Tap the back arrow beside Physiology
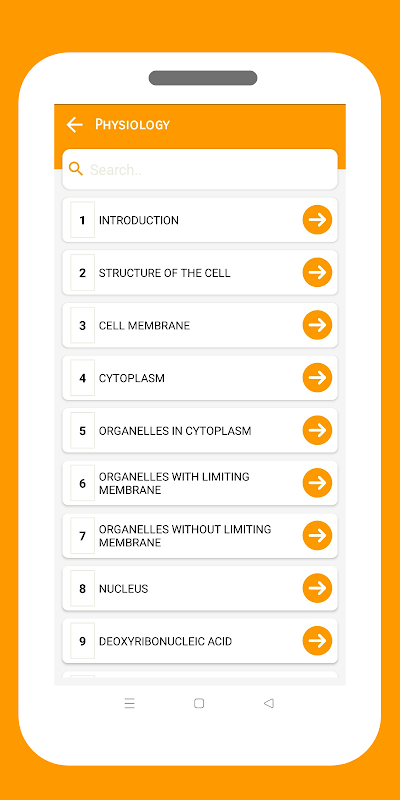 [74, 124]
